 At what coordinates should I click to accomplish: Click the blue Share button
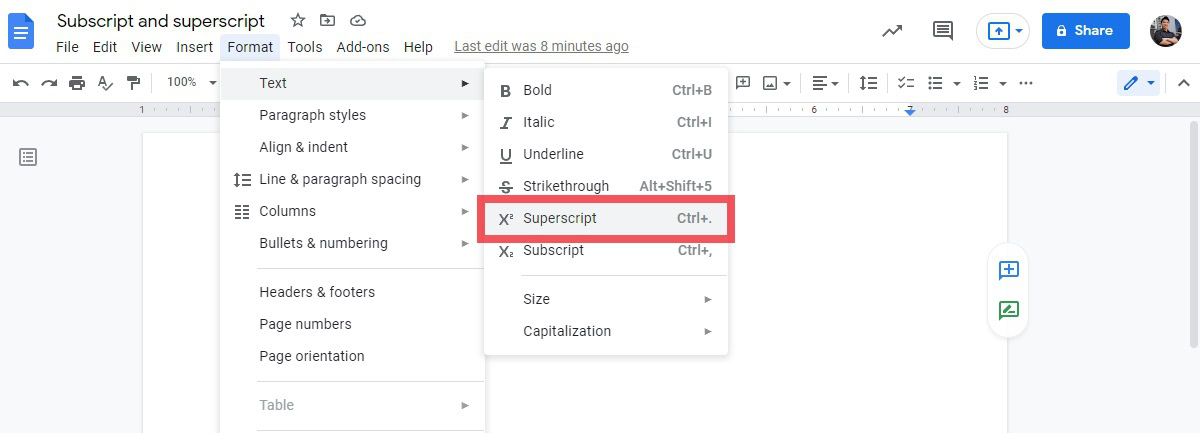pos(1085,31)
